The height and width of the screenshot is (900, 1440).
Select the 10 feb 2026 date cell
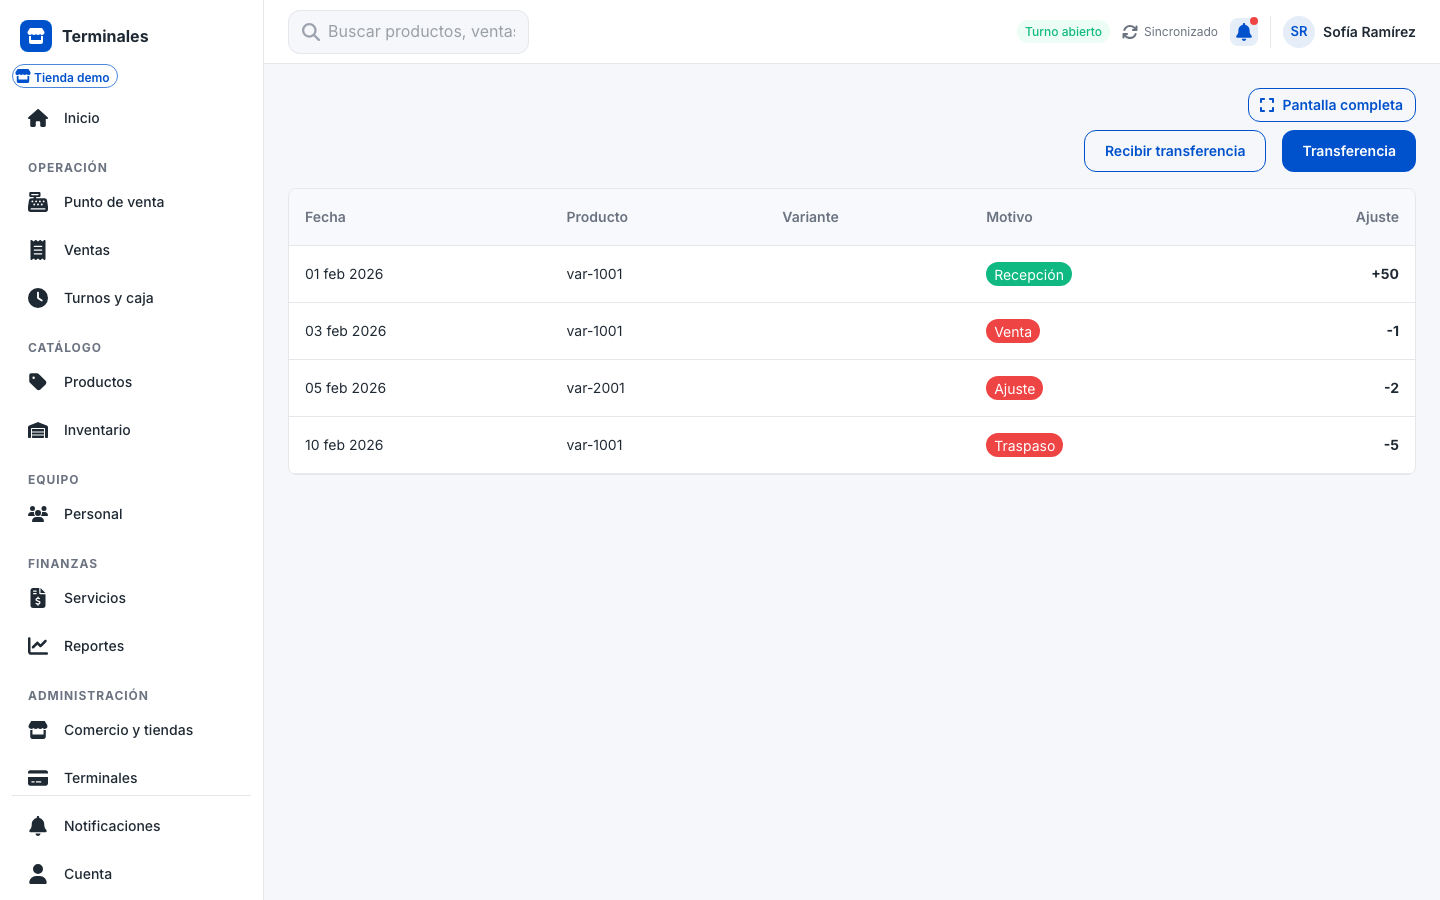click(x=344, y=445)
